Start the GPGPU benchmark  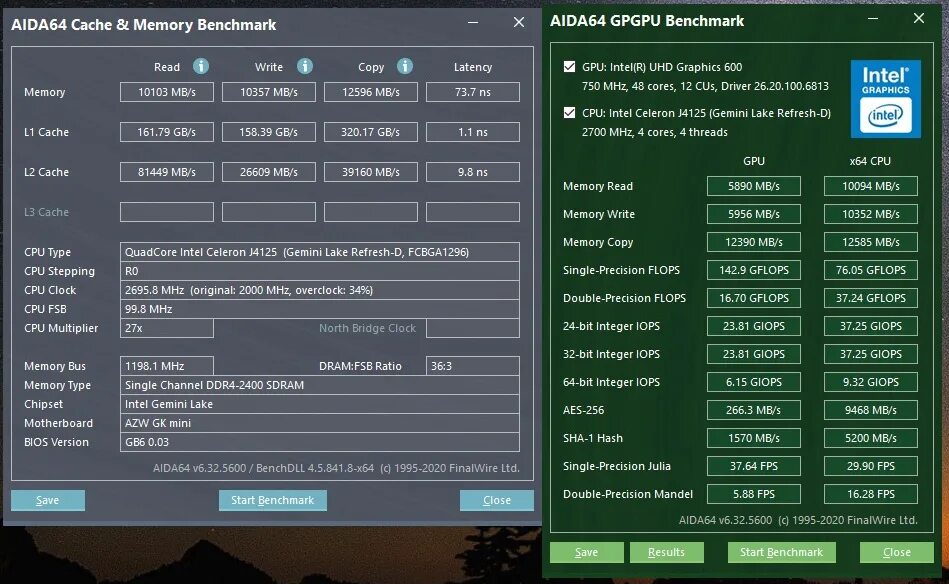[781, 552]
